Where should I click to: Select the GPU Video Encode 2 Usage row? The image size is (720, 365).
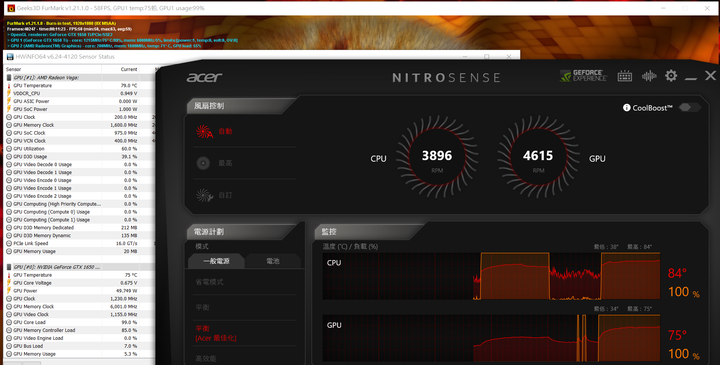pyautogui.click(x=78, y=196)
